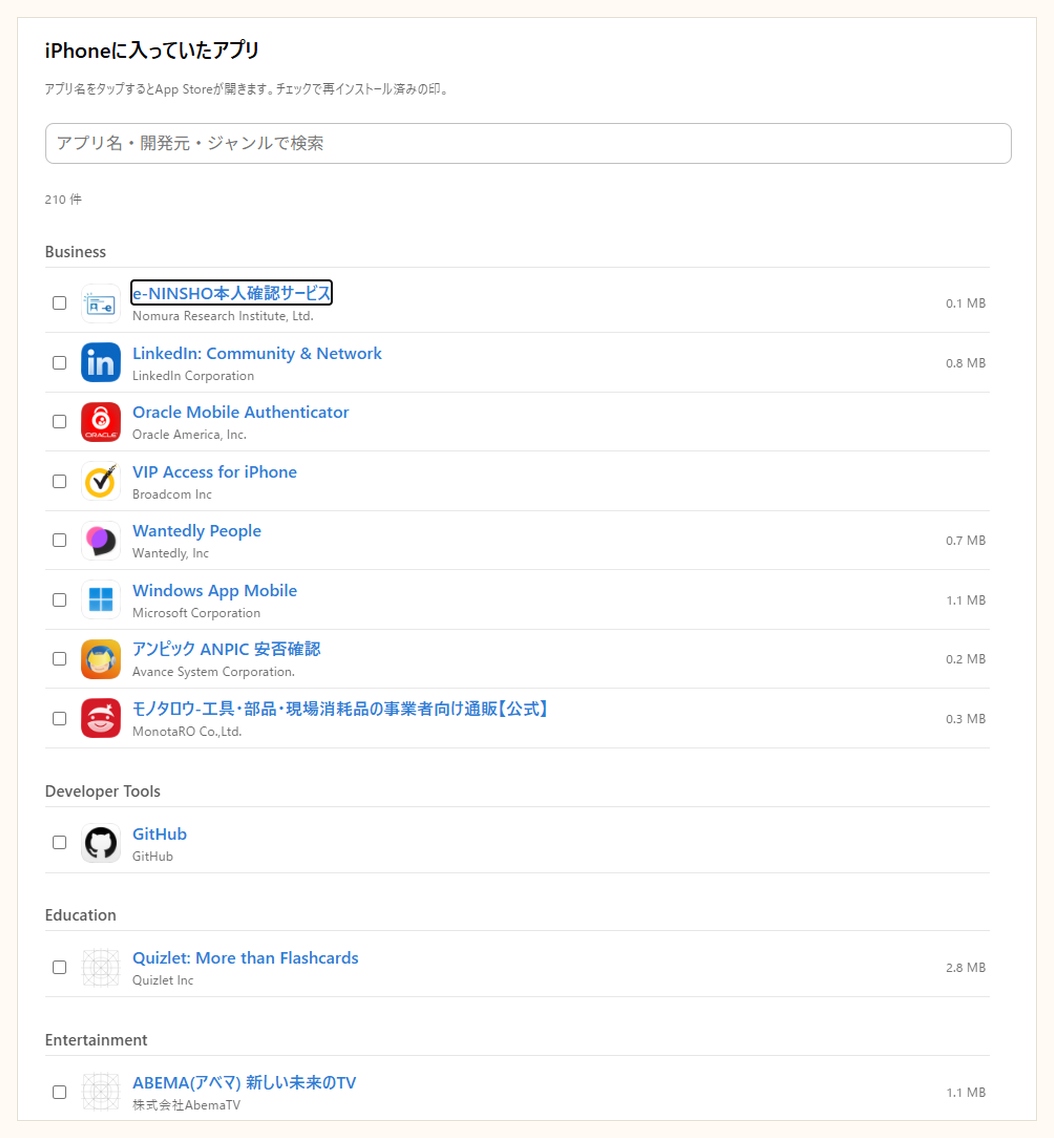Toggle the Wantedly People checkbox
The width and height of the screenshot is (1054, 1138).
[x=60, y=541]
